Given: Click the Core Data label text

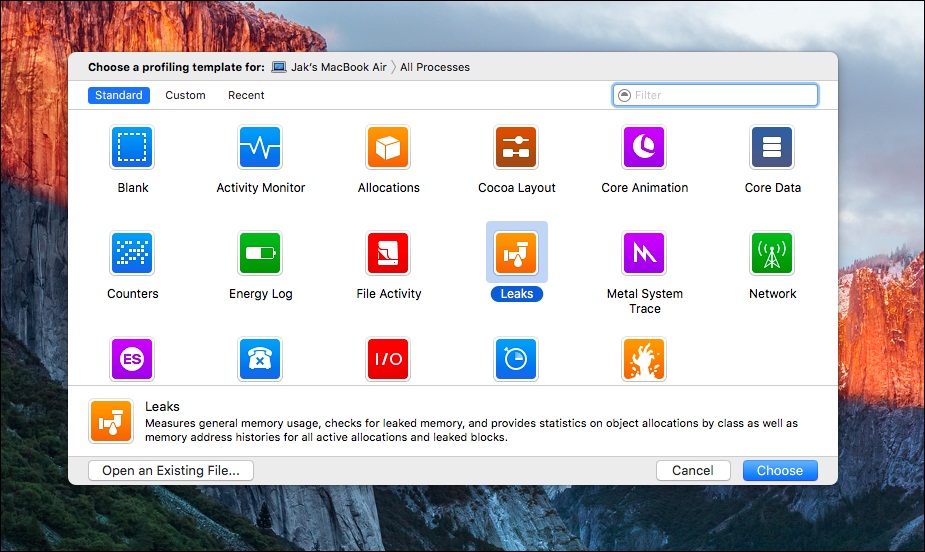Looking at the screenshot, I should click(x=773, y=188).
